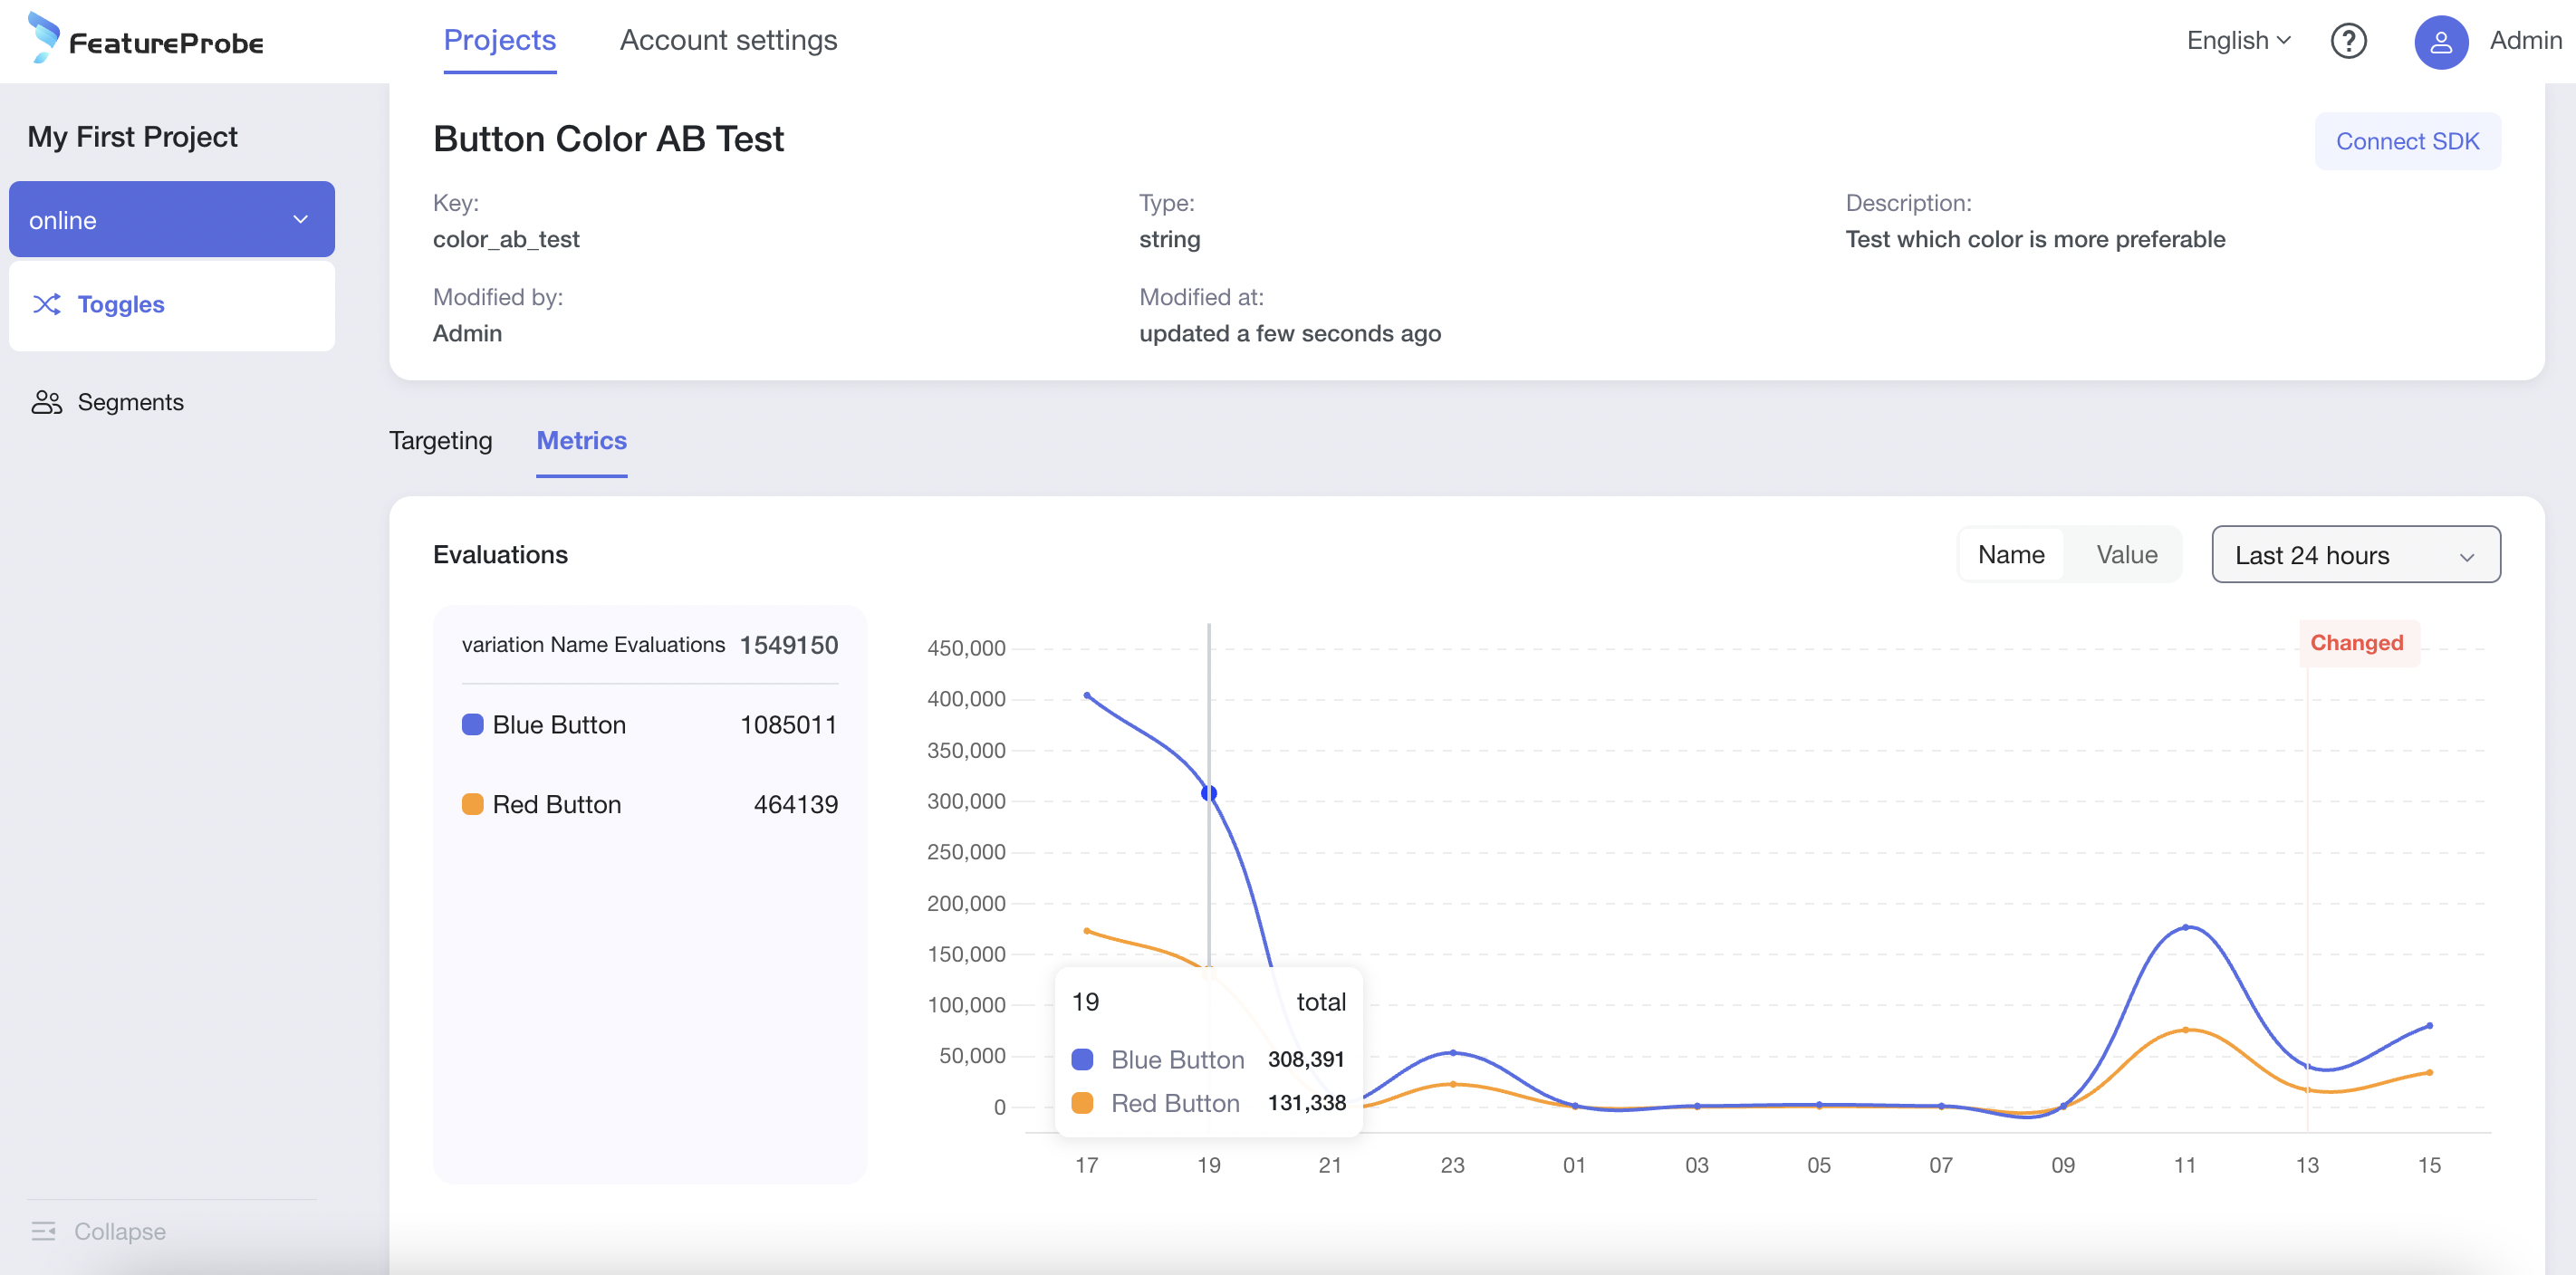Screen dimensions: 2576x1275
Task: Click the chevron arrow on online environment
Action: click(300, 219)
